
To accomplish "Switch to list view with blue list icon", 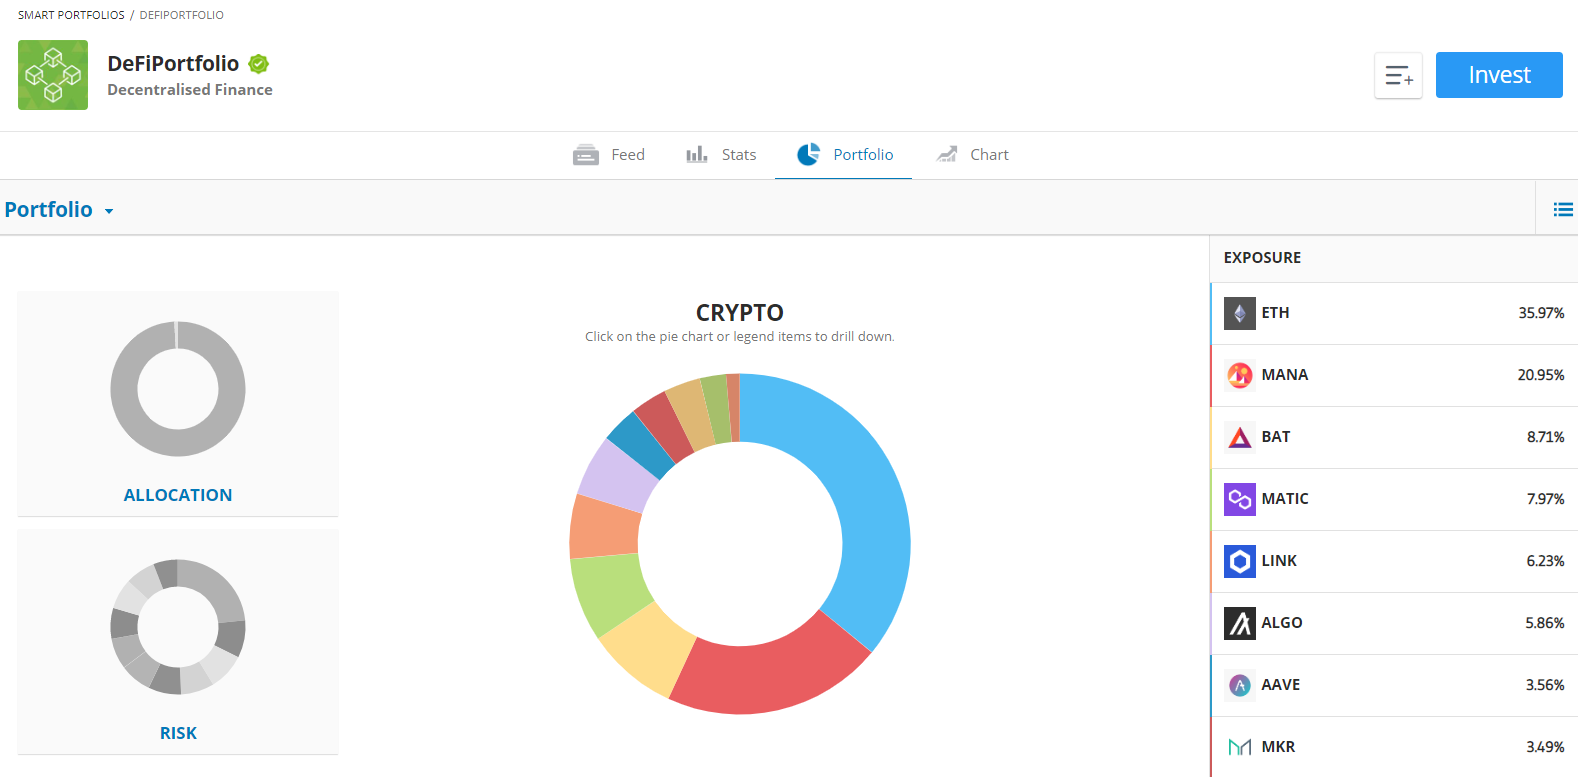I will click(1563, 209).
